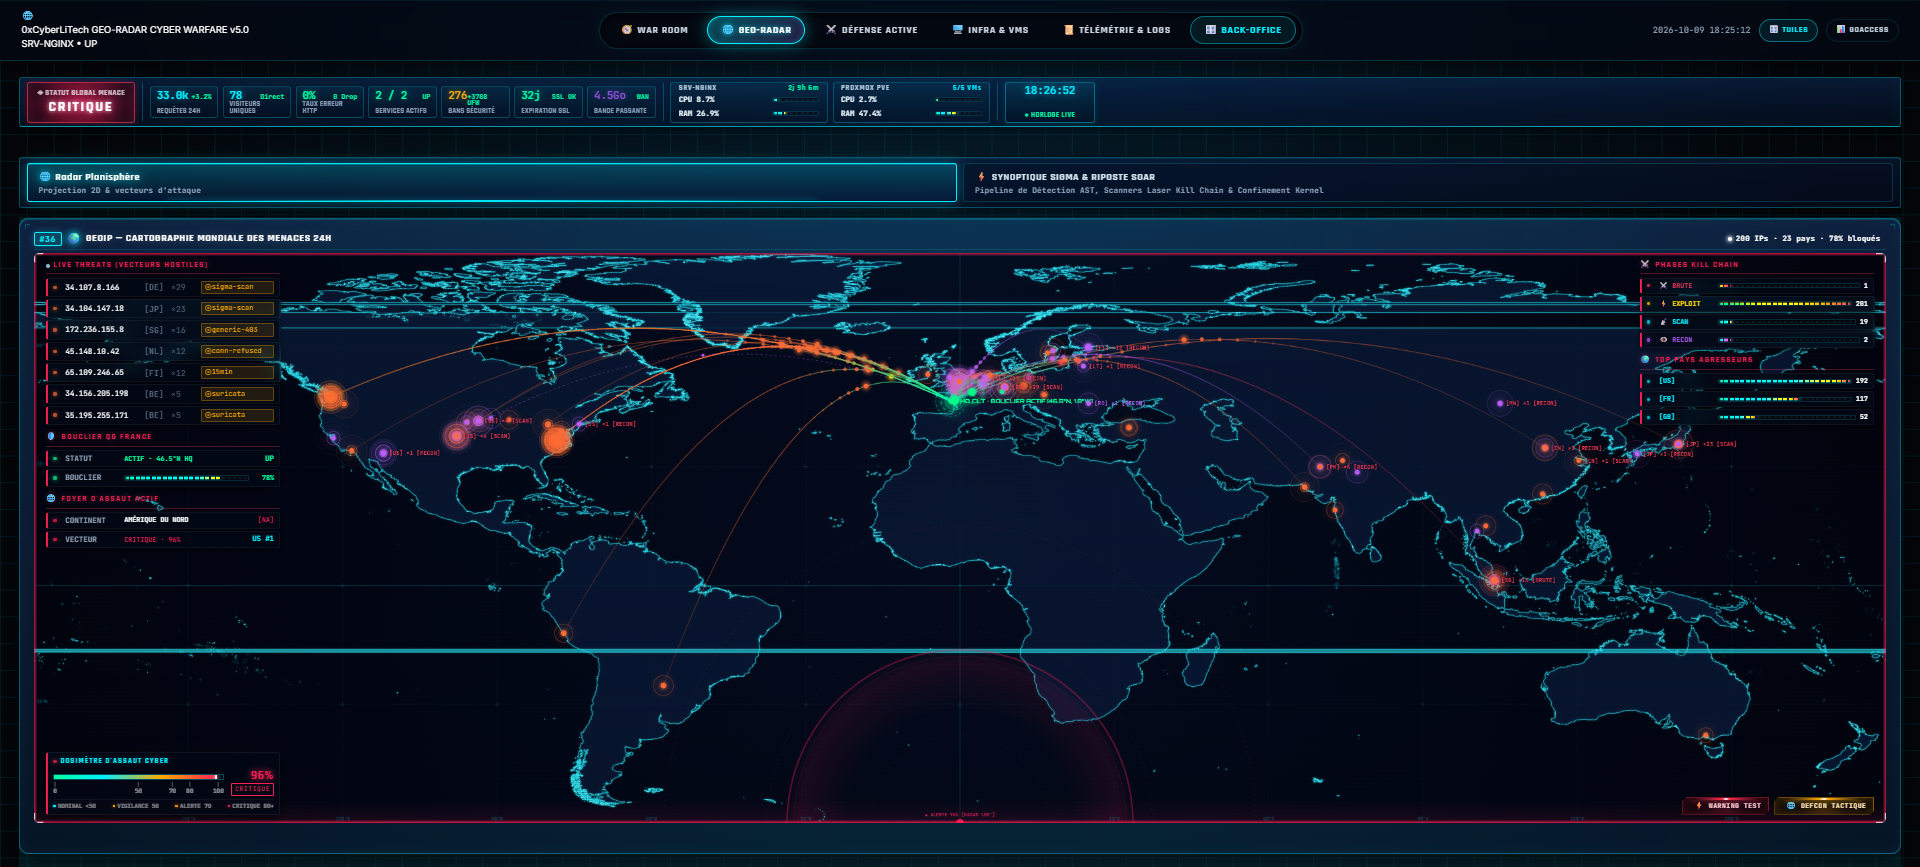Open the WAR ROOM tab
1920x867 pixels.
(x=655, y=30)
